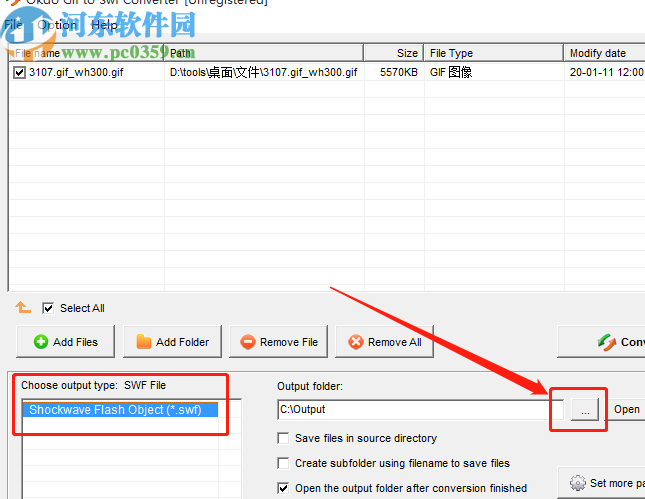The width and height of the screenshot is (645, 499).
Task: Click the Remove File button
Action: coord(278,341)
